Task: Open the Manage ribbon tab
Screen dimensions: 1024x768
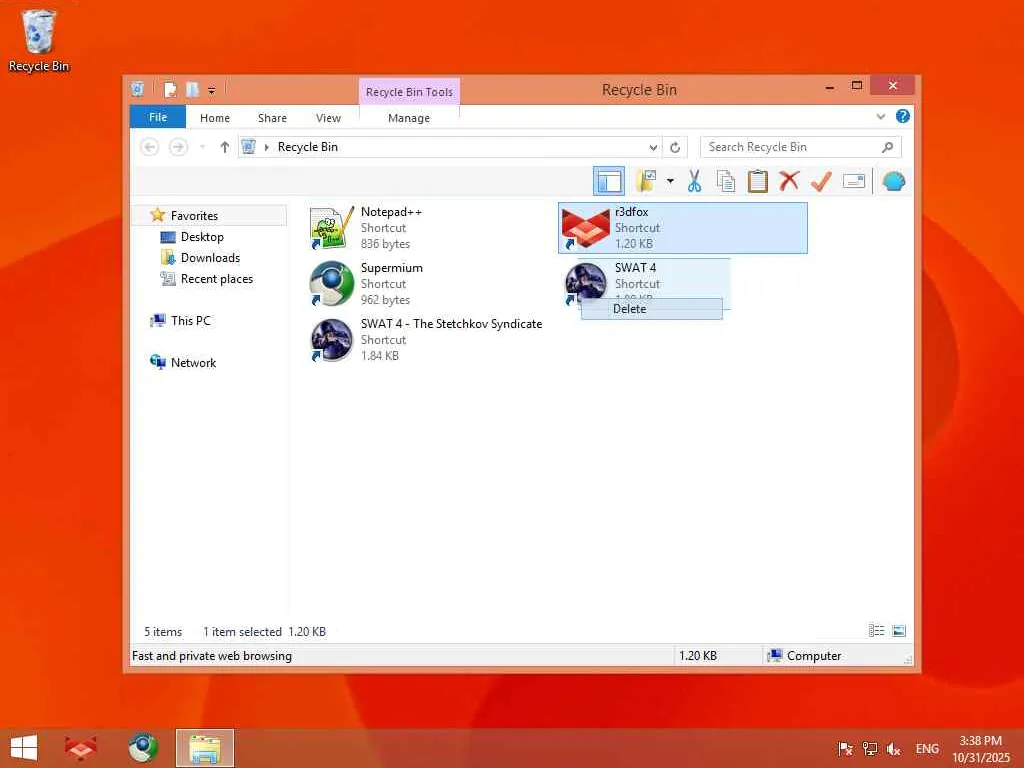Action: point(409,118)
